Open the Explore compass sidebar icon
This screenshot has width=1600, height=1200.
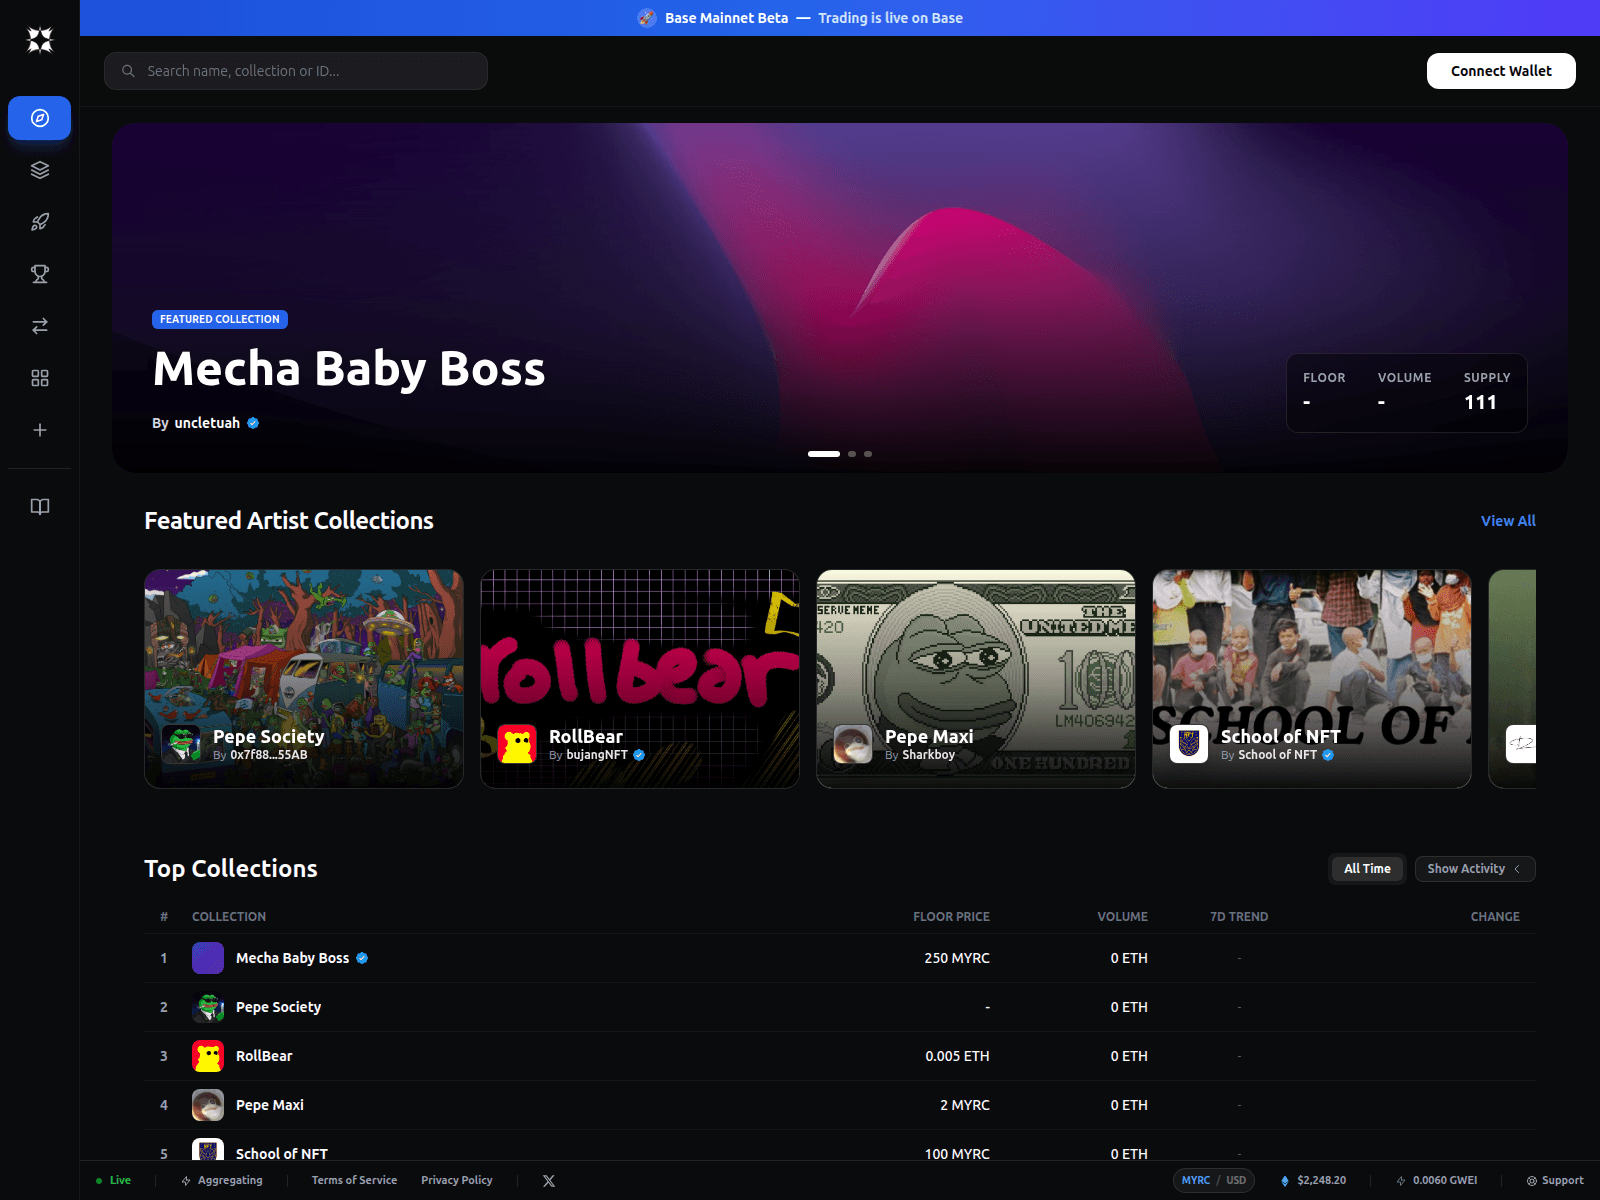point(39,117)
